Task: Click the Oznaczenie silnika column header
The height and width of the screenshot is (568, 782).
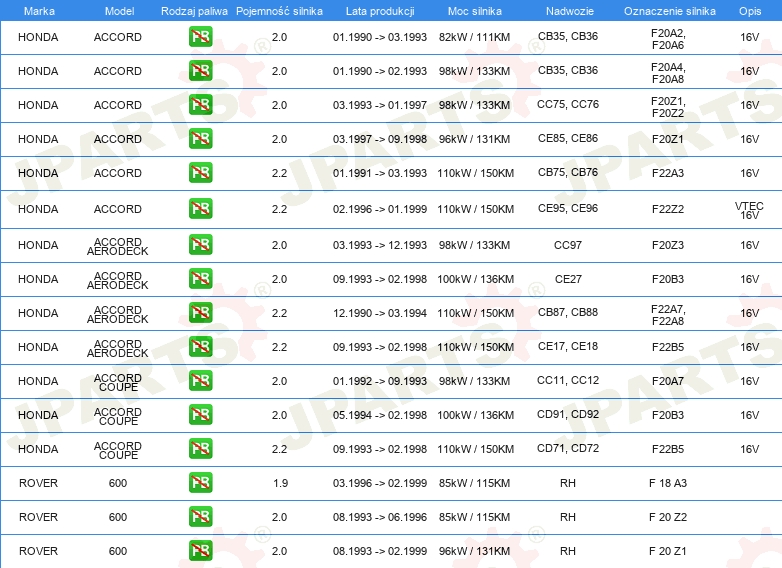Action: click(669, 11)
